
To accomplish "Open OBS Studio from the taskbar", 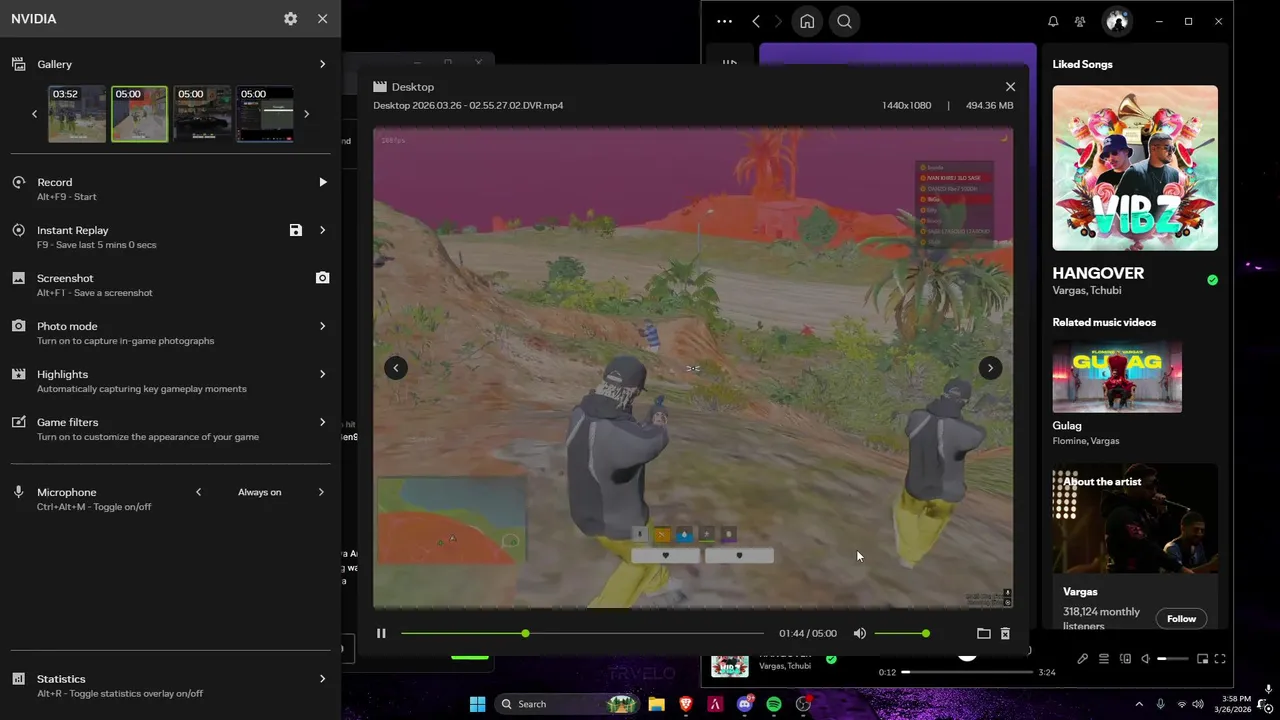I will pos(803,704).
